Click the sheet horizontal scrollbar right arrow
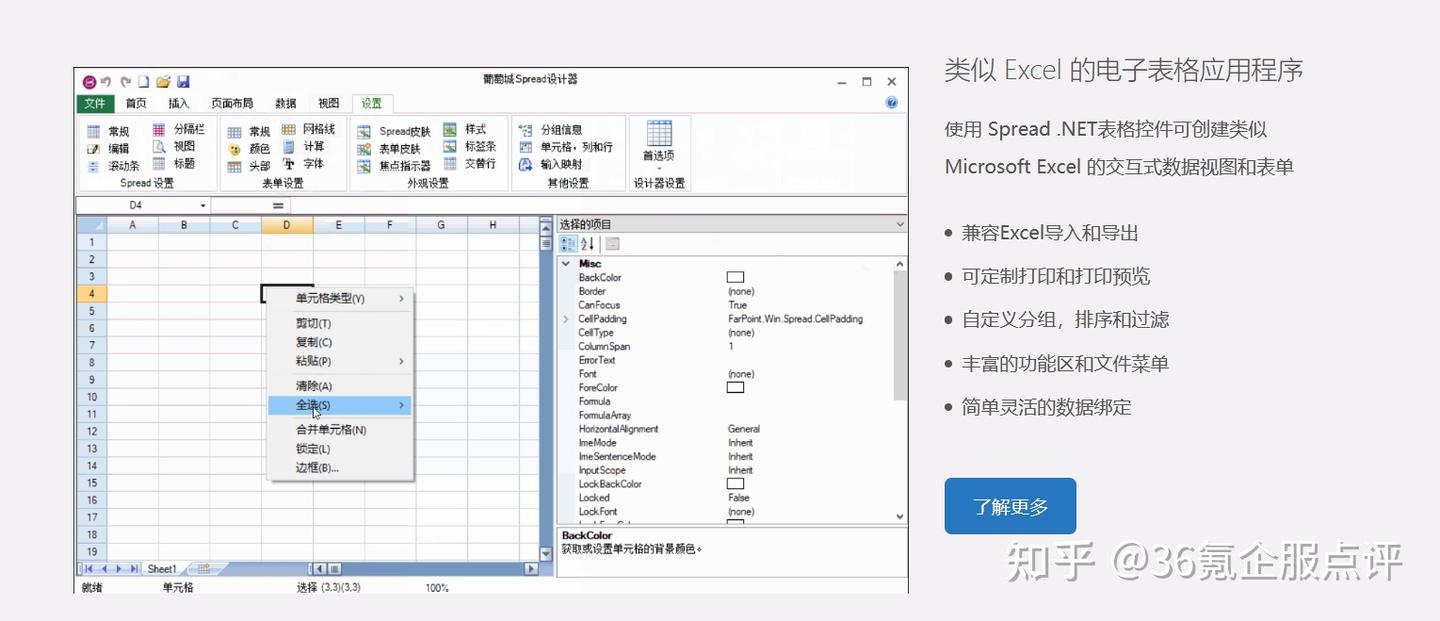 532,569
